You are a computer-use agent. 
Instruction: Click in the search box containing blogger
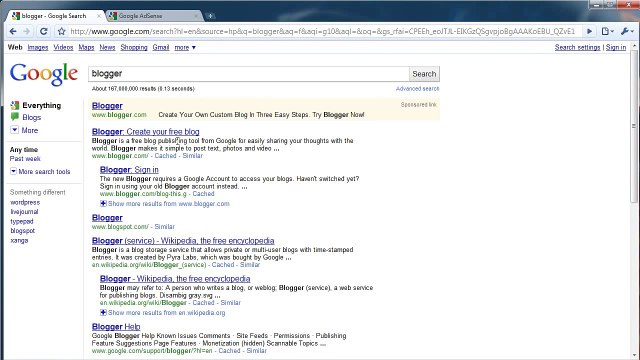249,74
